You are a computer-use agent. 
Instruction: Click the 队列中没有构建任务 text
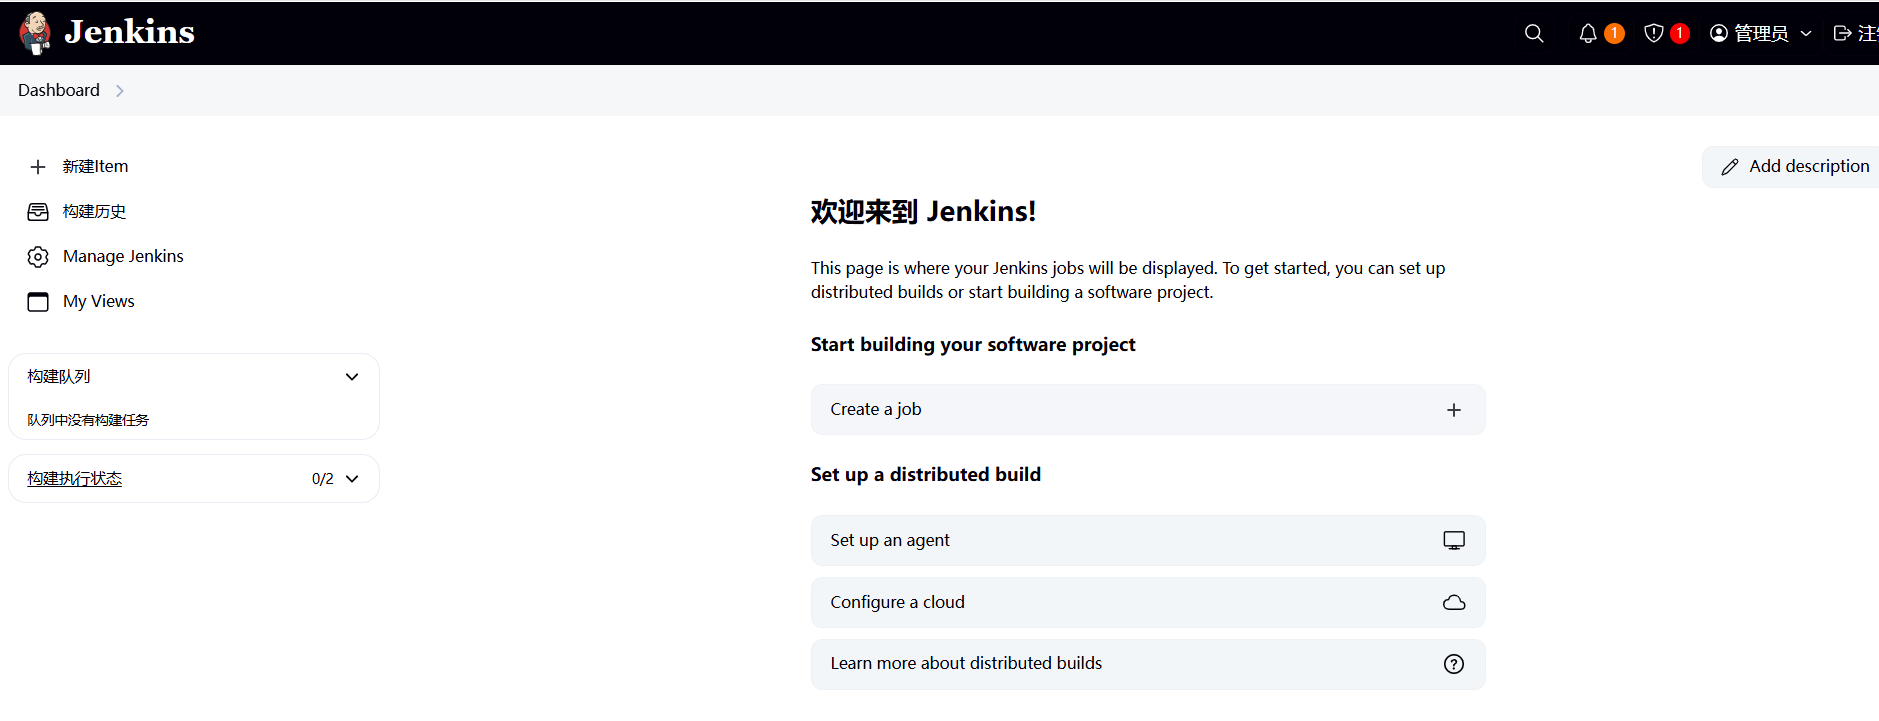point(88,420)
